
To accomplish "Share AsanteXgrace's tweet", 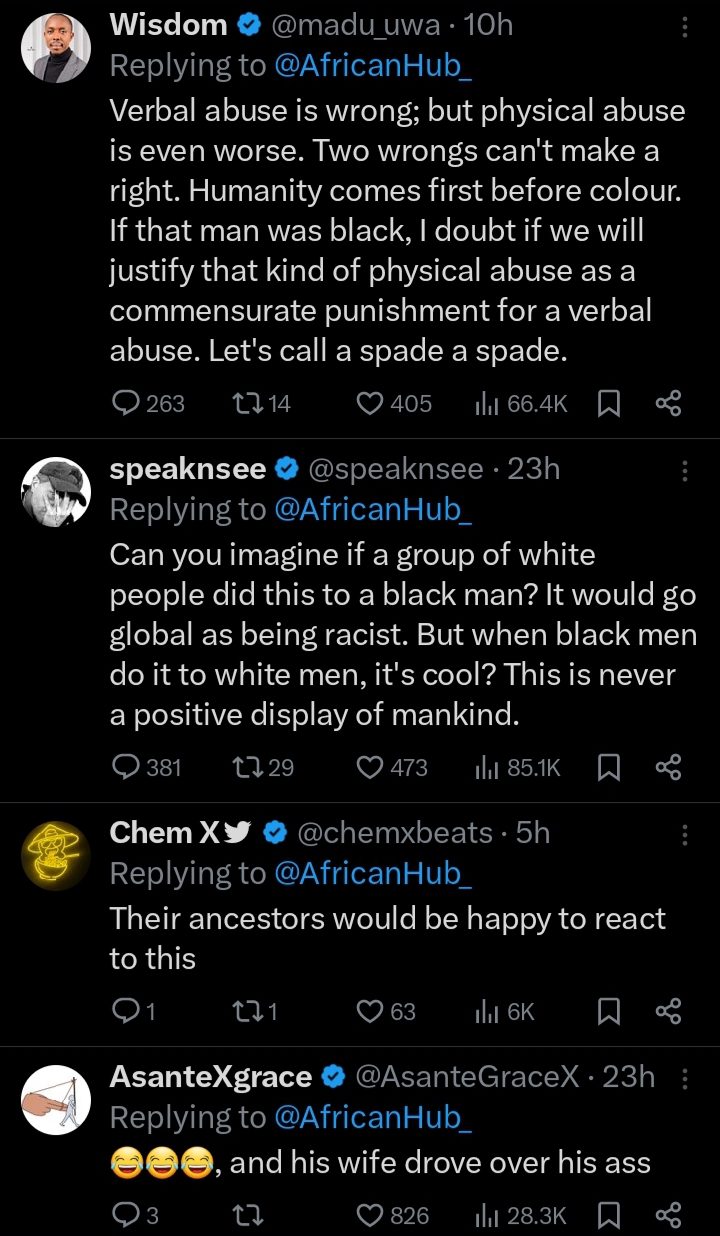I will pyautogui.click(x=668, y=1215).
